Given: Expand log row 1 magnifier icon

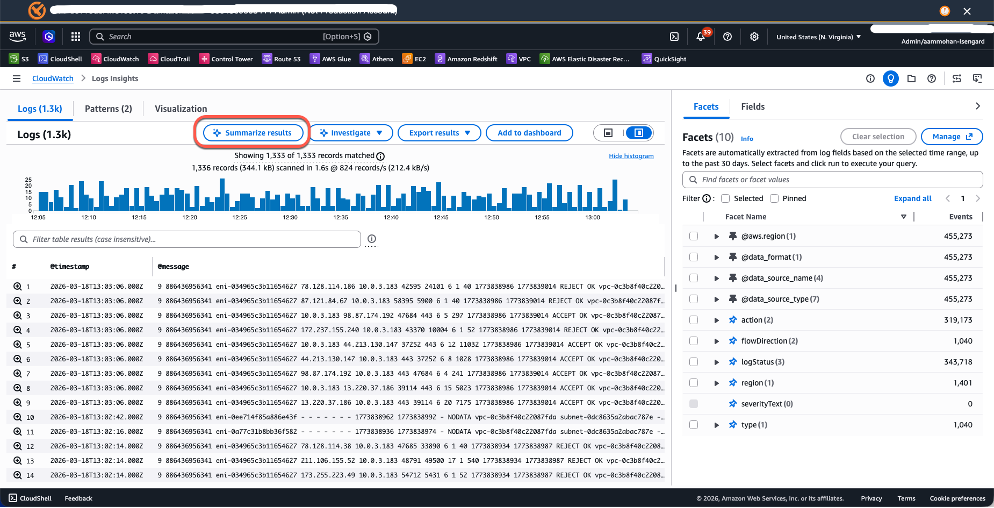Looking at the screenshot, I should click(x=18, y=287).
